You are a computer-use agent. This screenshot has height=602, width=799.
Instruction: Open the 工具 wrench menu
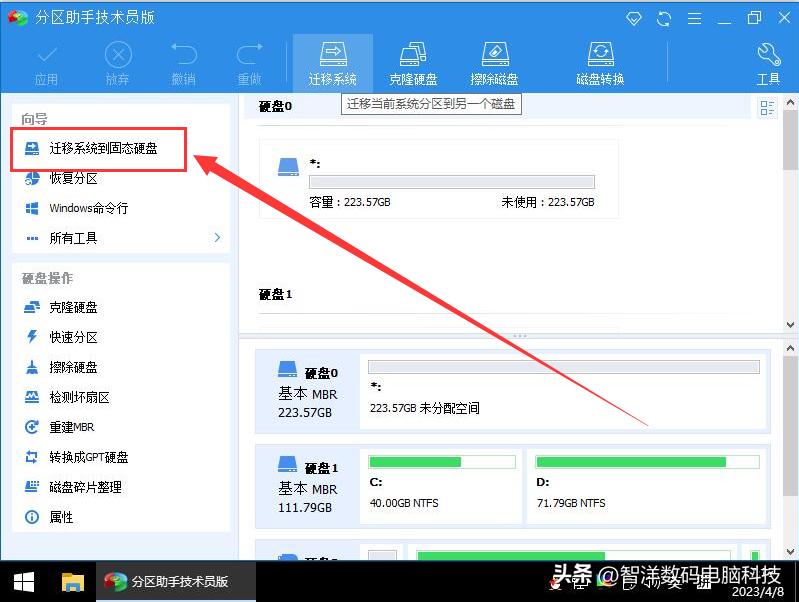pos(768,64)
